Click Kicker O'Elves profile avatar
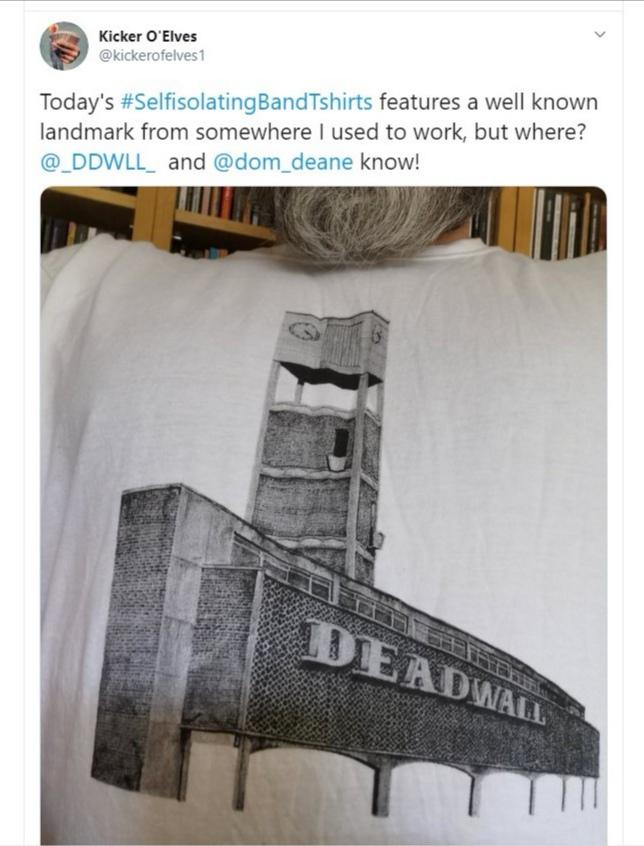 point(64,46)
